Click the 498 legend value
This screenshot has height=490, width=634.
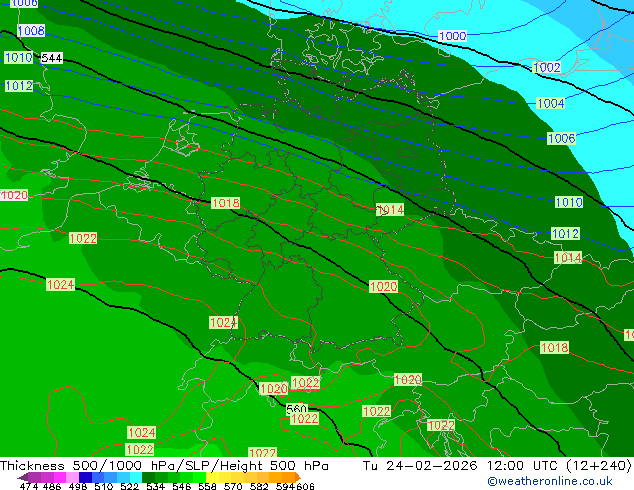point(78,486)
